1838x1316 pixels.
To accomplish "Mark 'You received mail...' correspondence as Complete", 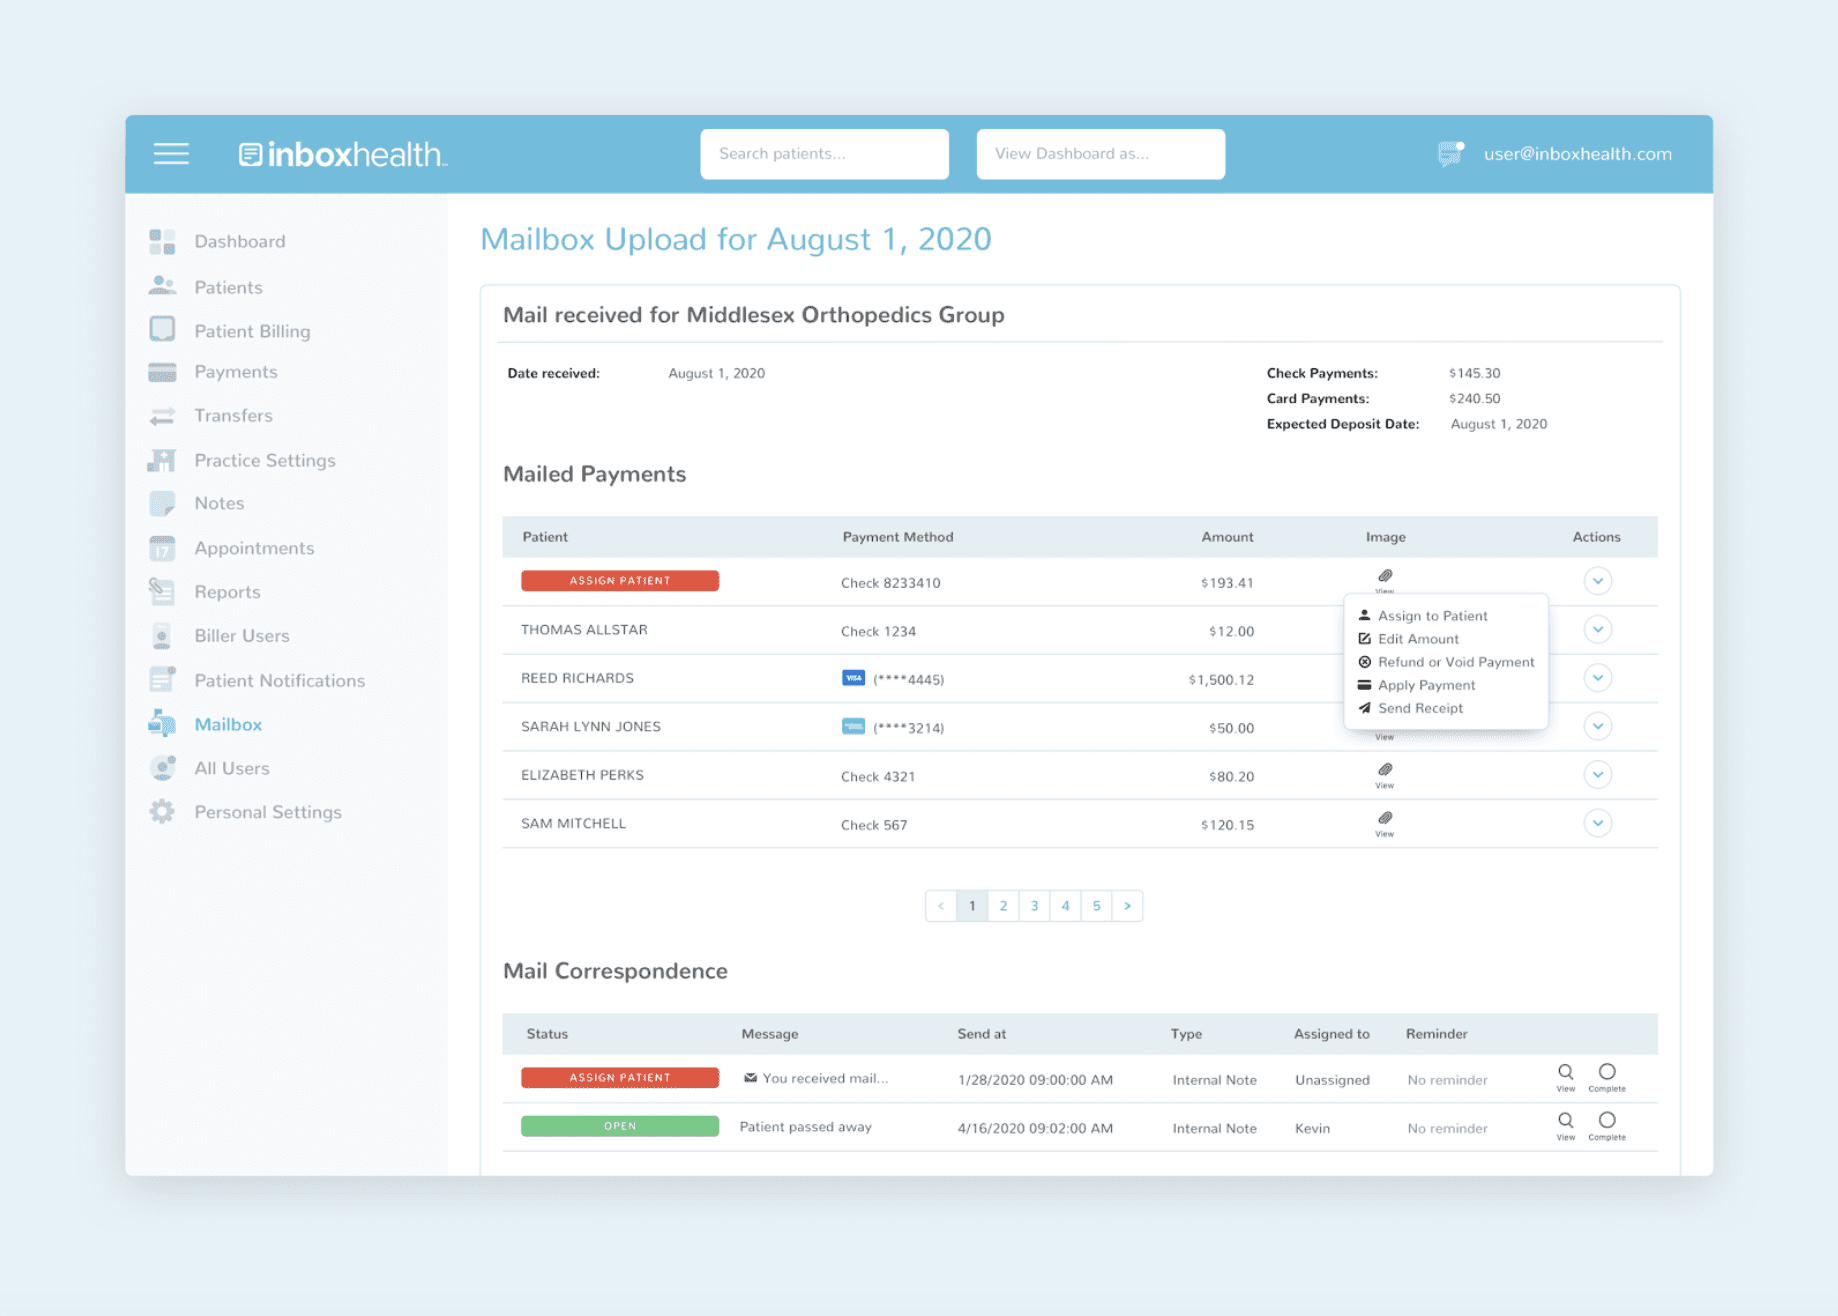I will coord(1607,1077).
